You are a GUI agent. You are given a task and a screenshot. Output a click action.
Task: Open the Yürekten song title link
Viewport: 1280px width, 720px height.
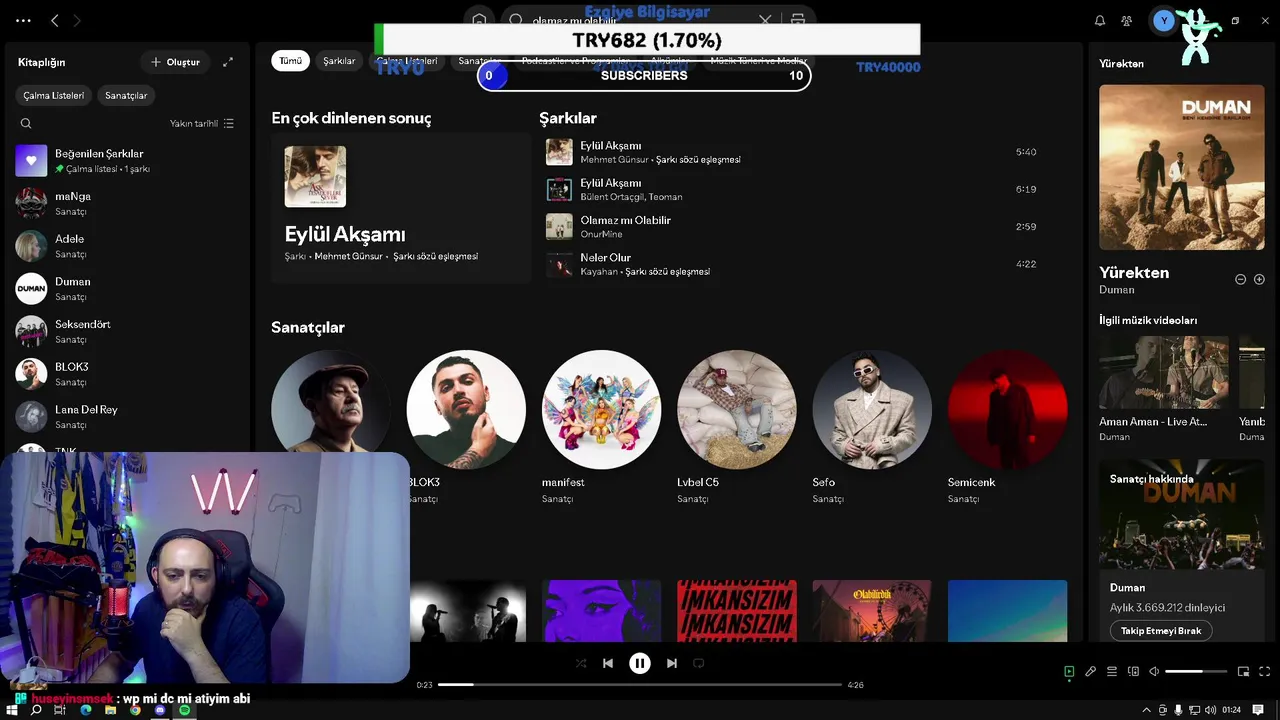point(1134,272)
